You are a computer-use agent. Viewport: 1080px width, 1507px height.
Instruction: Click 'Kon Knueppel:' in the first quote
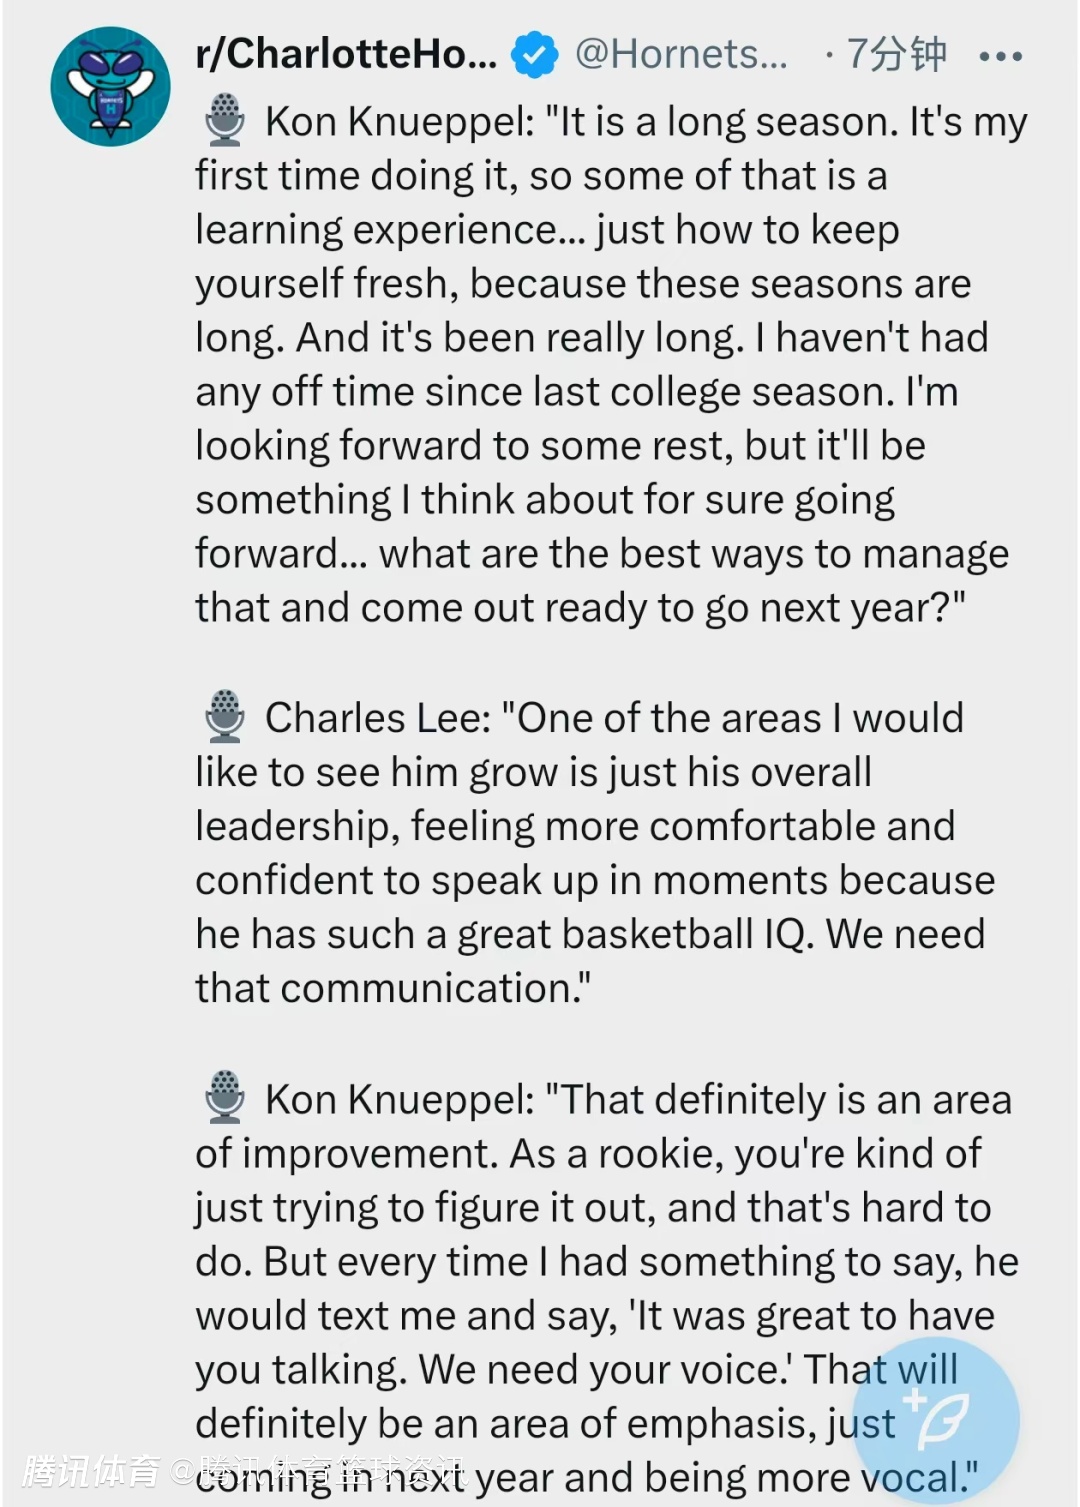[x=400, y=122]
